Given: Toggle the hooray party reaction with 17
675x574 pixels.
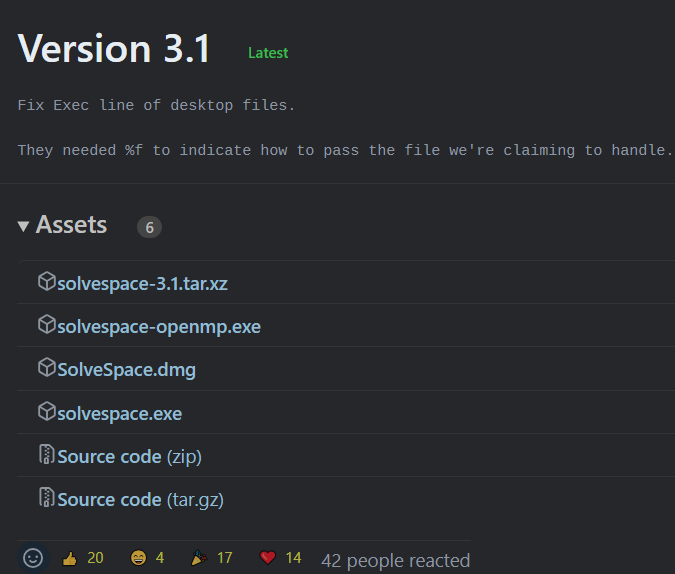Looking at the screenshot, I should (x=211, y=558).
